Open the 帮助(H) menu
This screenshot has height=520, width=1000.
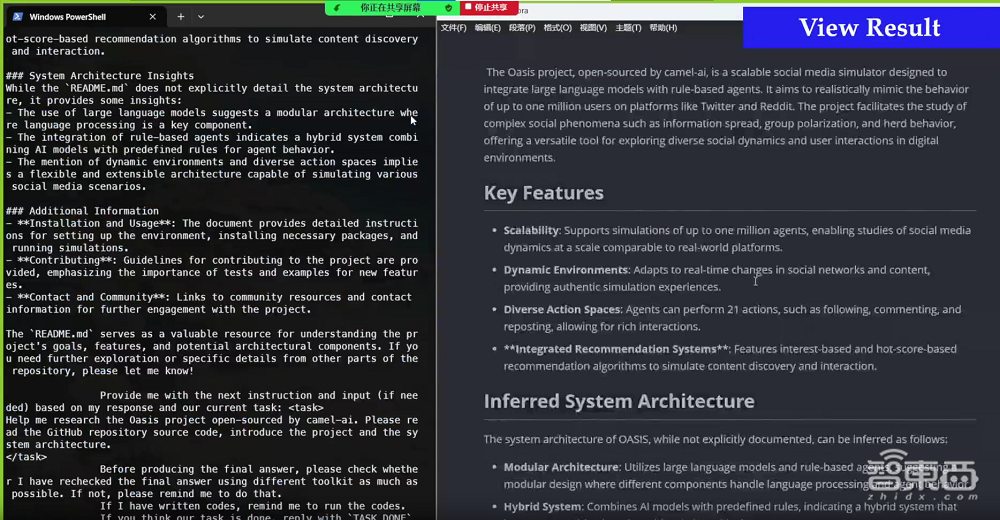663,28
